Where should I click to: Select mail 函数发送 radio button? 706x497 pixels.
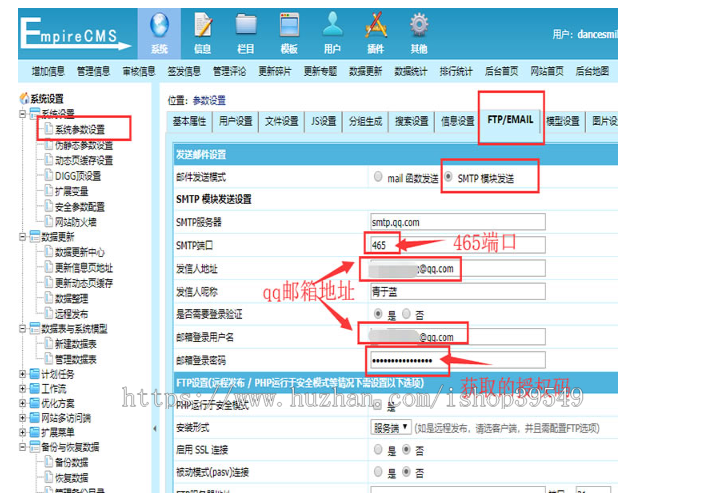(x=378, y=177)
